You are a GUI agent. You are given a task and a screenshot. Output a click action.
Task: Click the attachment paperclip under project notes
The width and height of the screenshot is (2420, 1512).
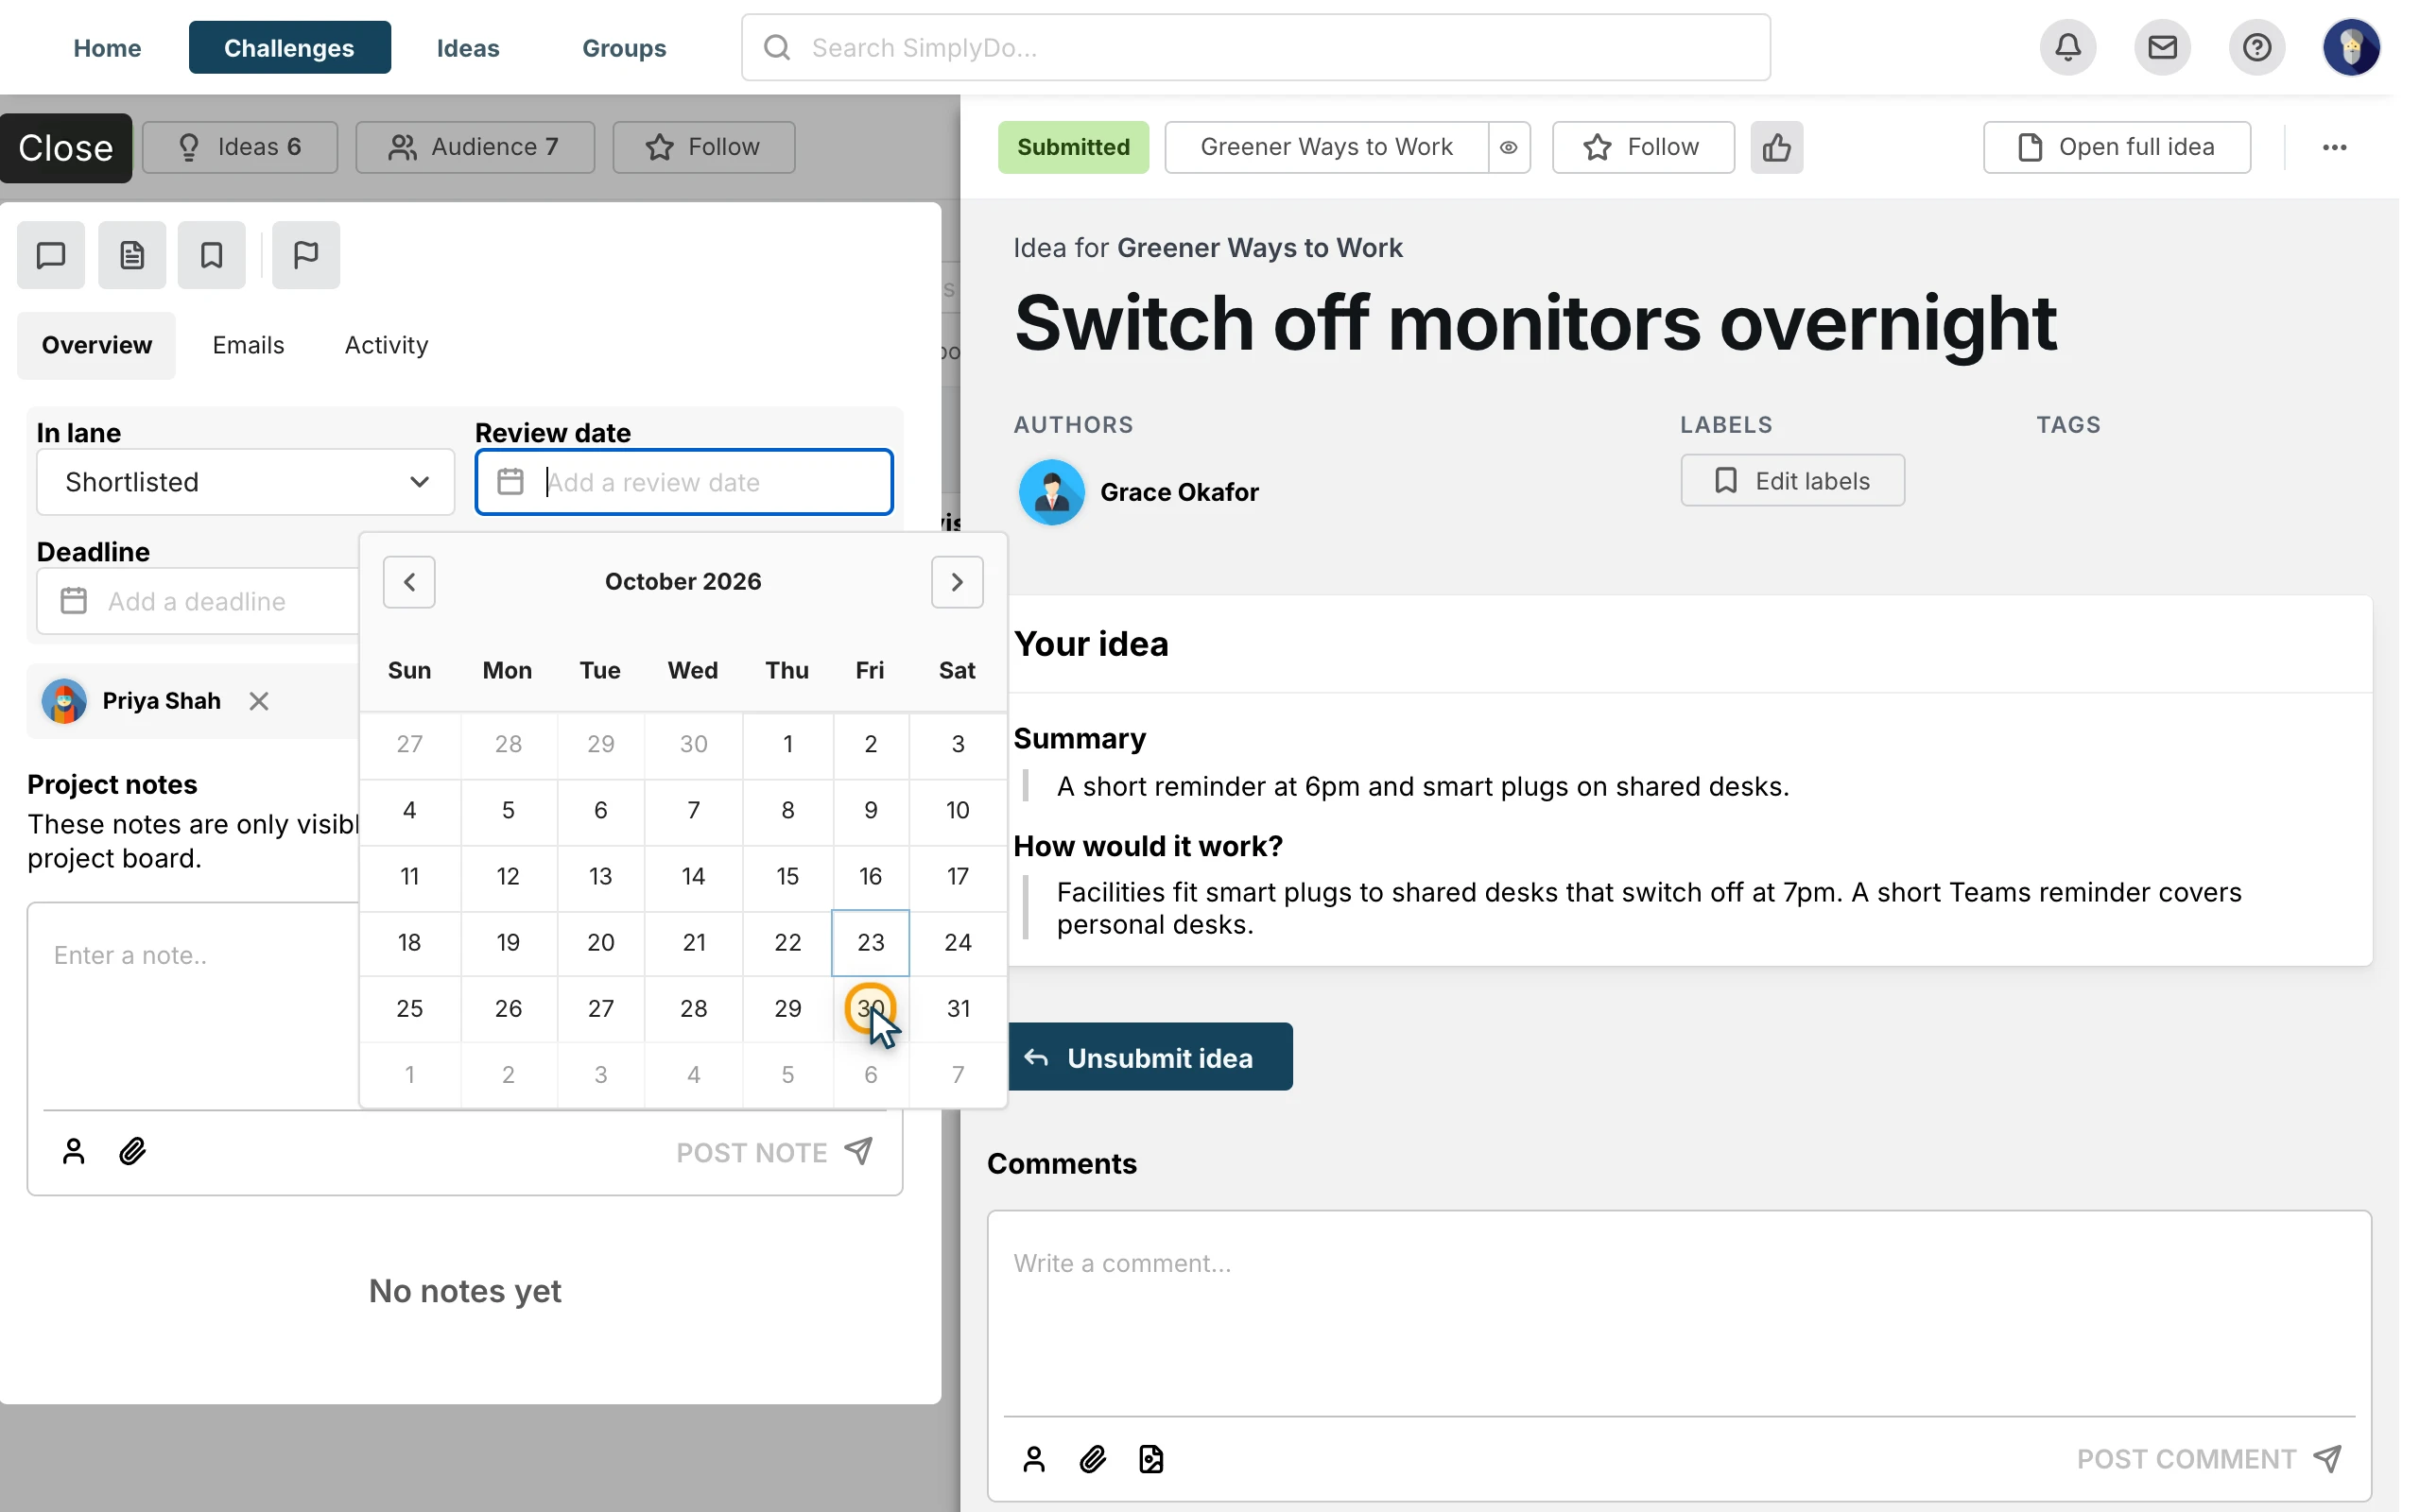click(133, 1151)
